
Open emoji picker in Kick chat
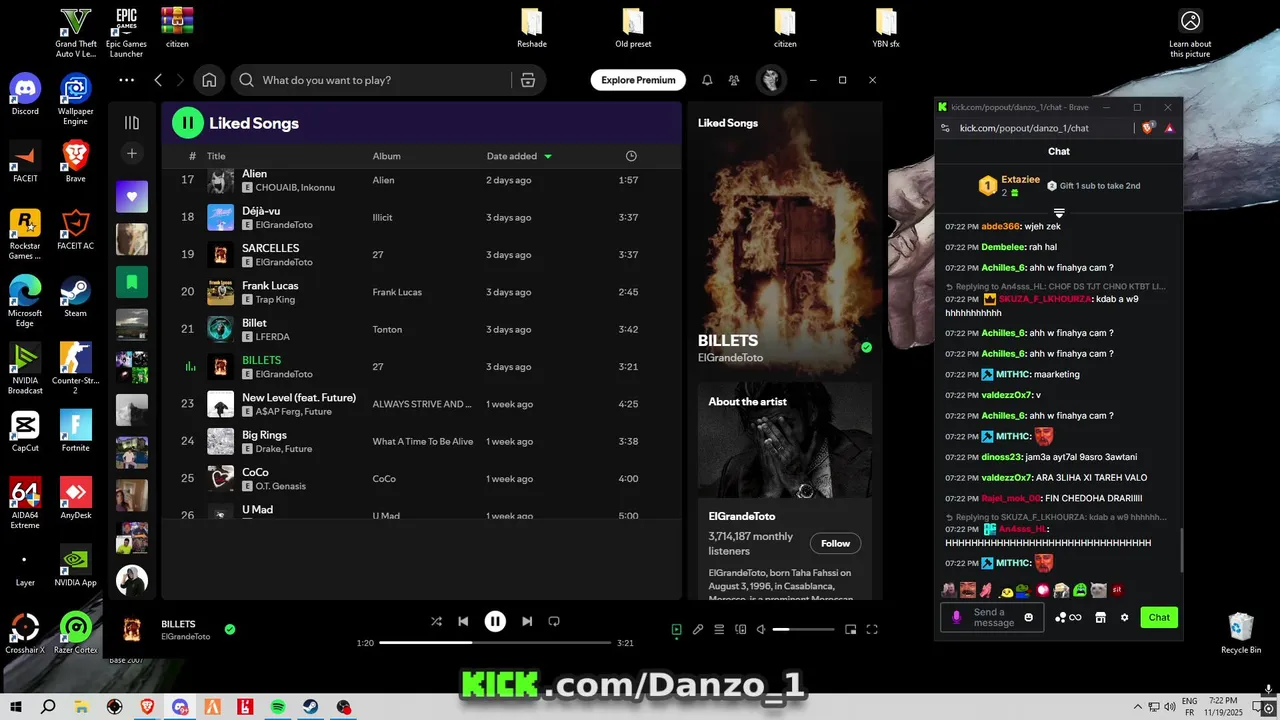coord(1029,617)
